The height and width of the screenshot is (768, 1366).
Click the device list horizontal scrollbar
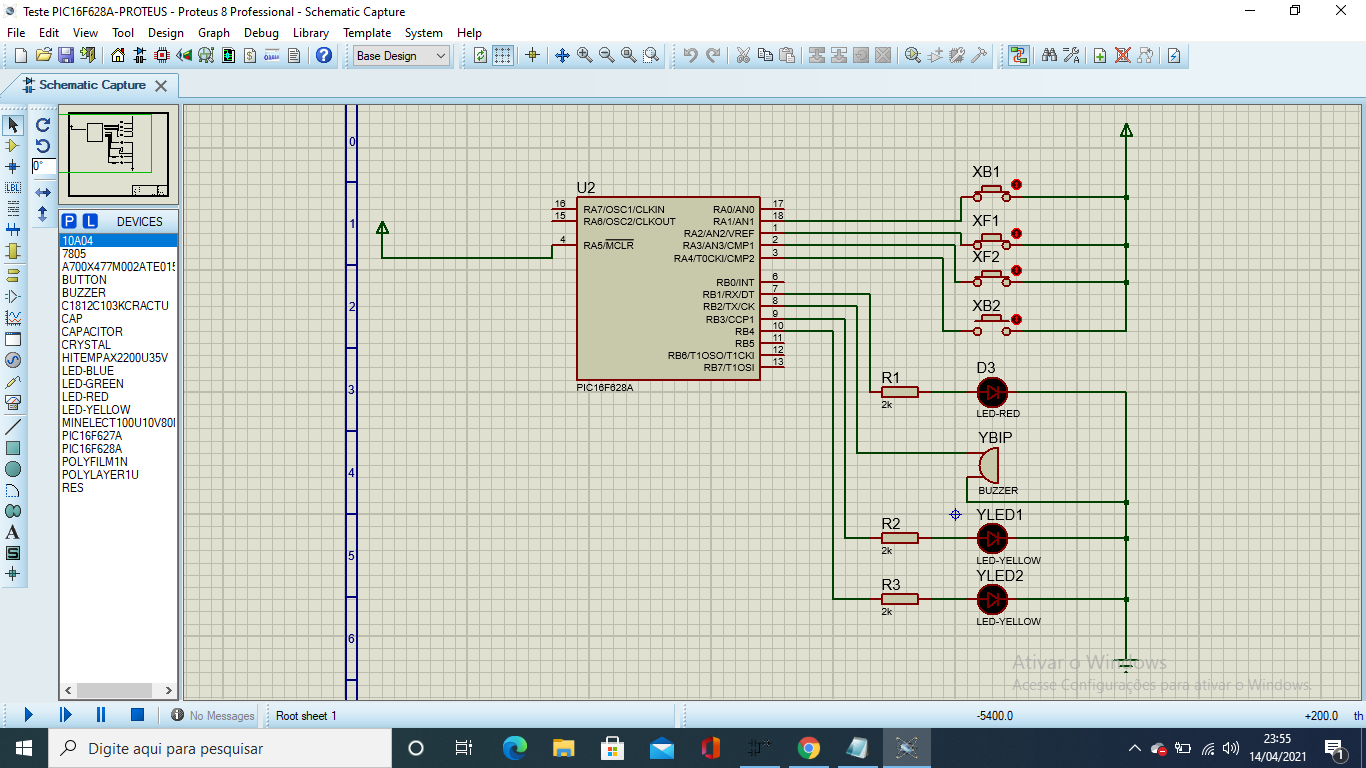(118, 690)
